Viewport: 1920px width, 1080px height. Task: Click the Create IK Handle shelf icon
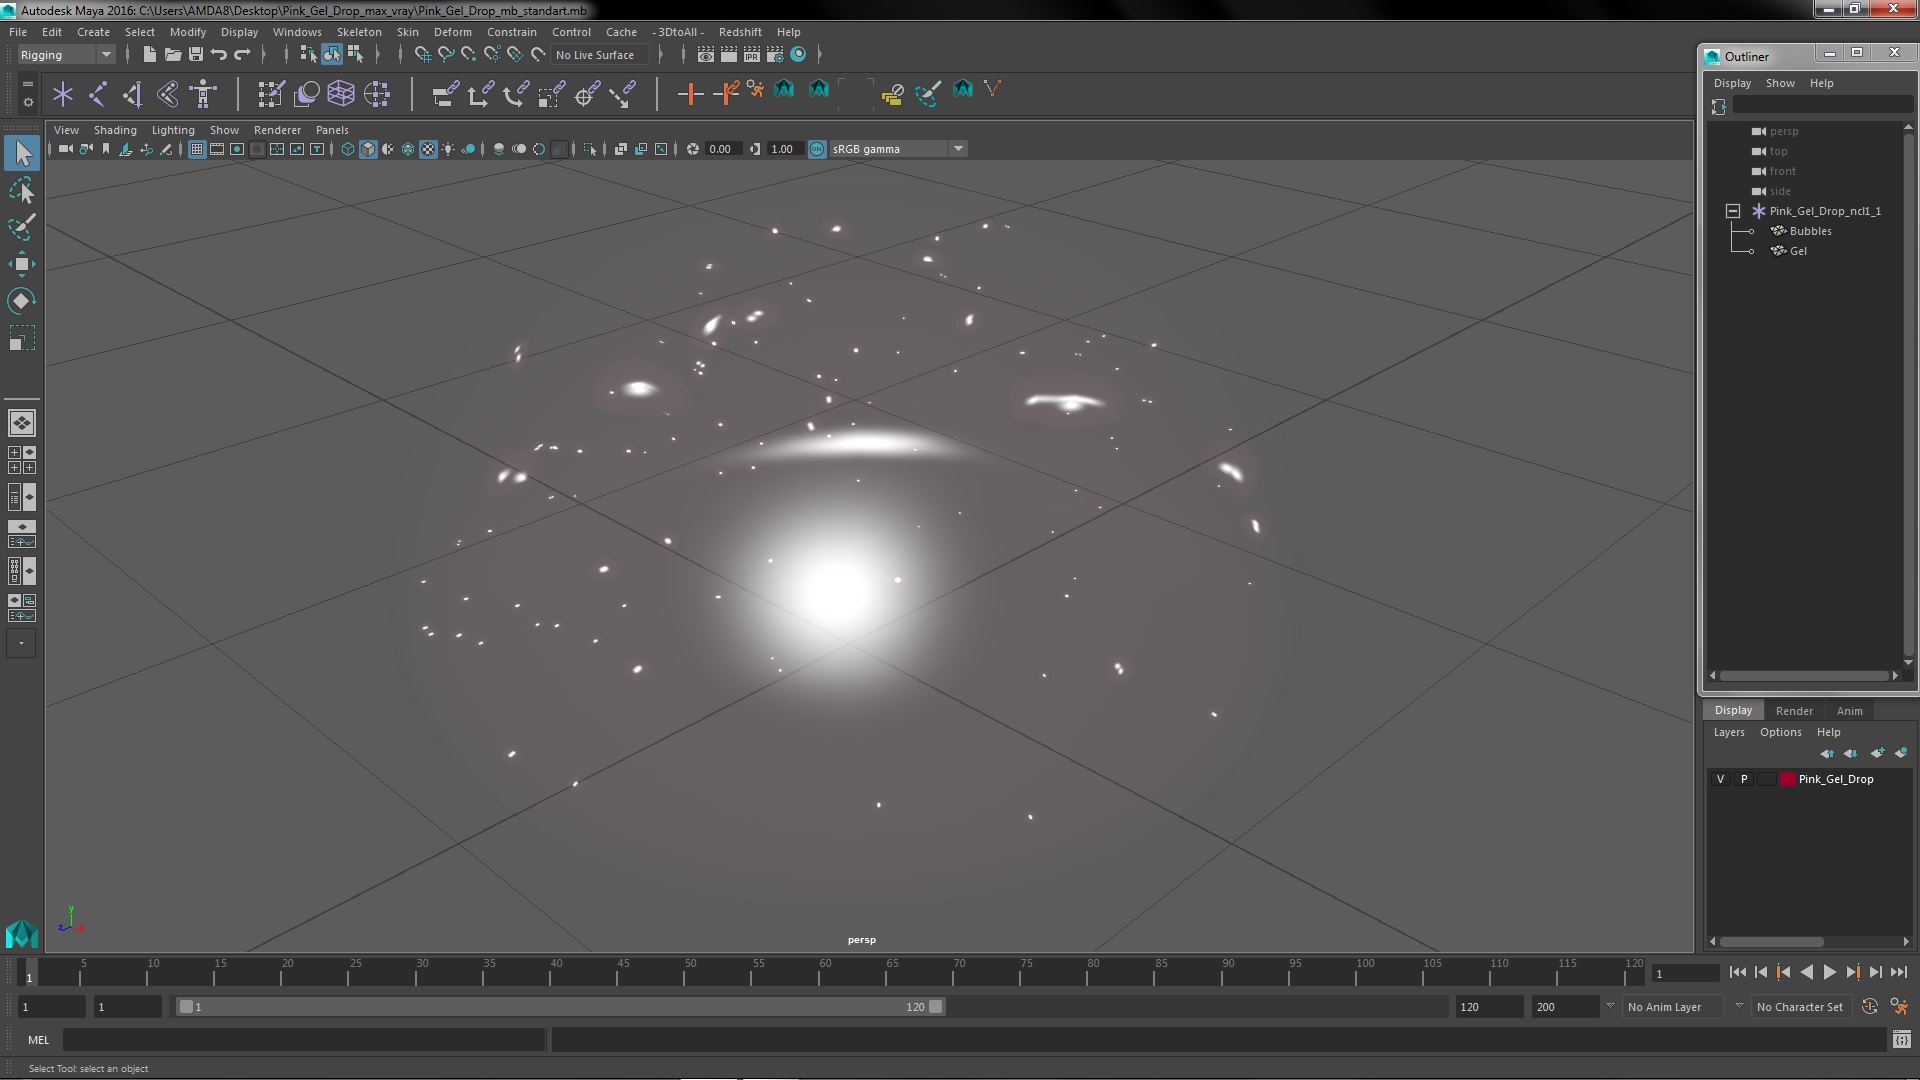click(x=133, y=95)
